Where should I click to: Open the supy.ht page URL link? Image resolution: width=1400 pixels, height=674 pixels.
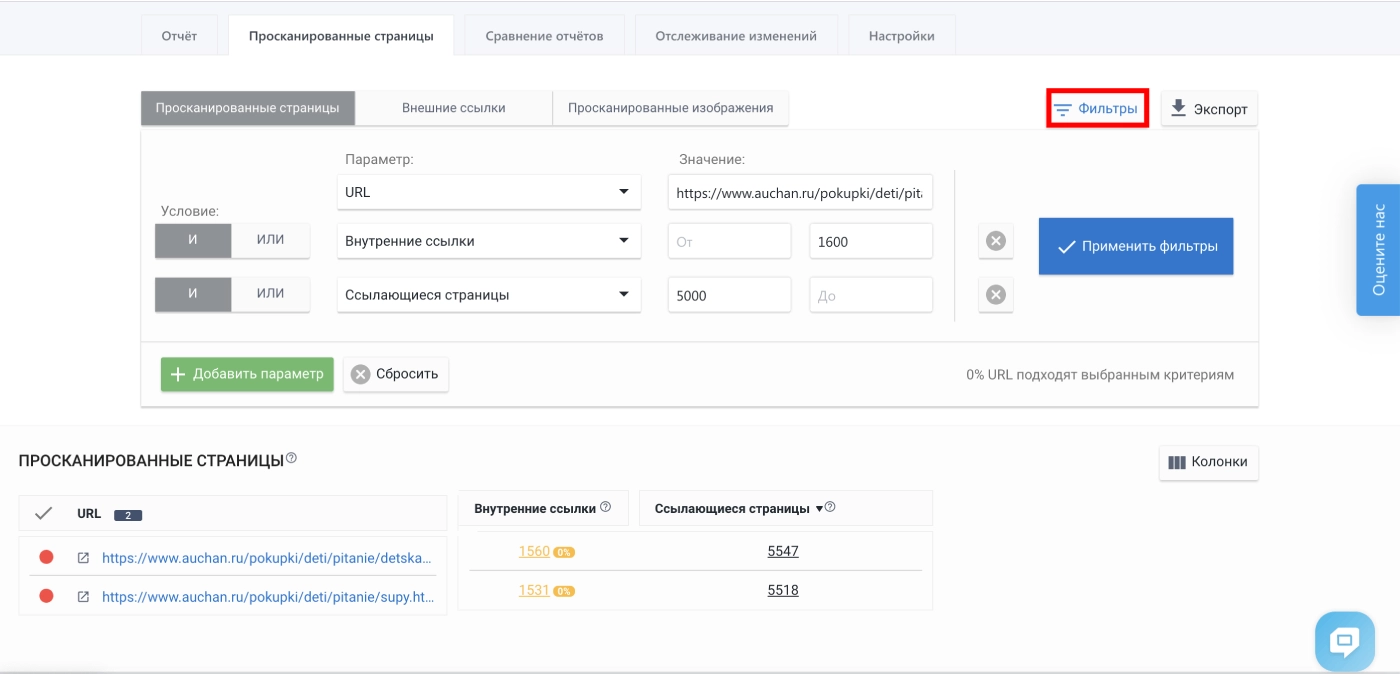point(268,596)
